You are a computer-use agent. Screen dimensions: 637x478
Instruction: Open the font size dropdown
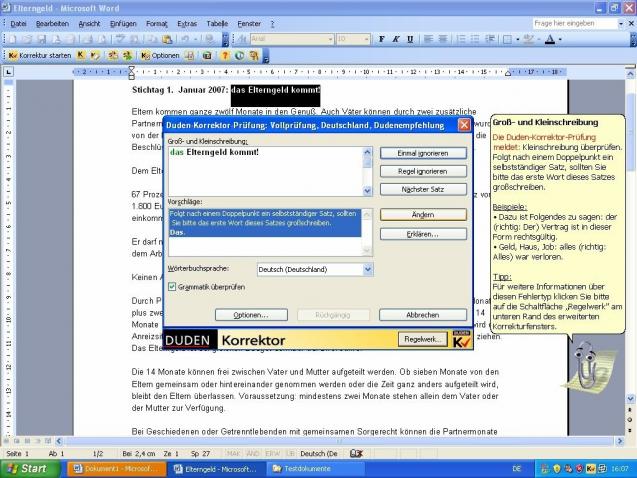tap(366, 39)
